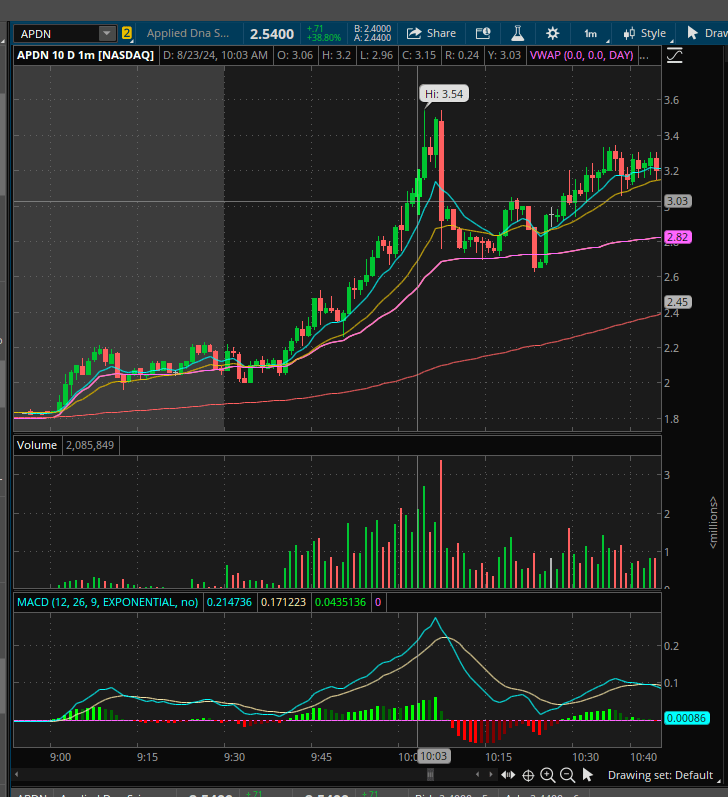Click the 3.03 price axis label
Image resolution: width=728 pixels, height=797 pixels.
click(678, 201)
